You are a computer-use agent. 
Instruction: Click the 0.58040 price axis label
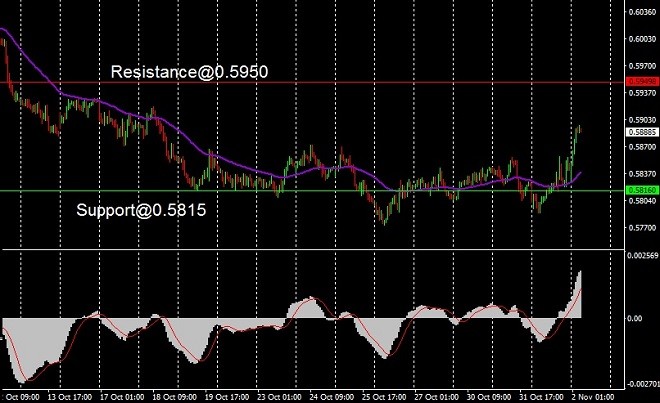point(642,201)
